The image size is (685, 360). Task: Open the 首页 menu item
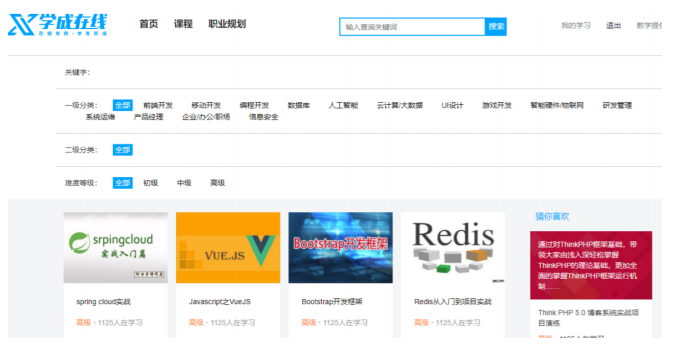pos(149,24)
